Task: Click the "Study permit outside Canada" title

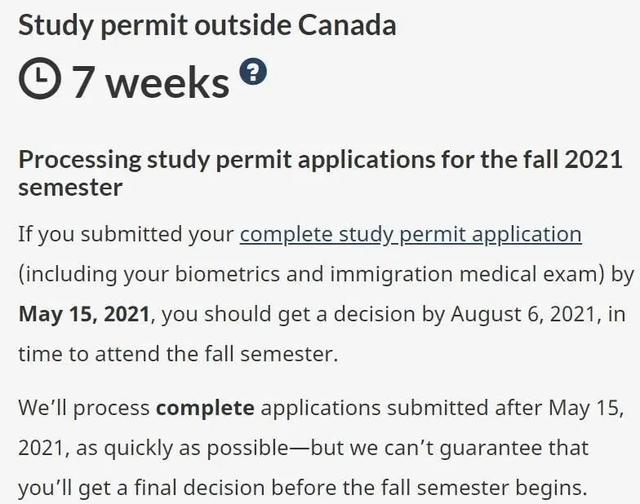Action: (207, 23)
